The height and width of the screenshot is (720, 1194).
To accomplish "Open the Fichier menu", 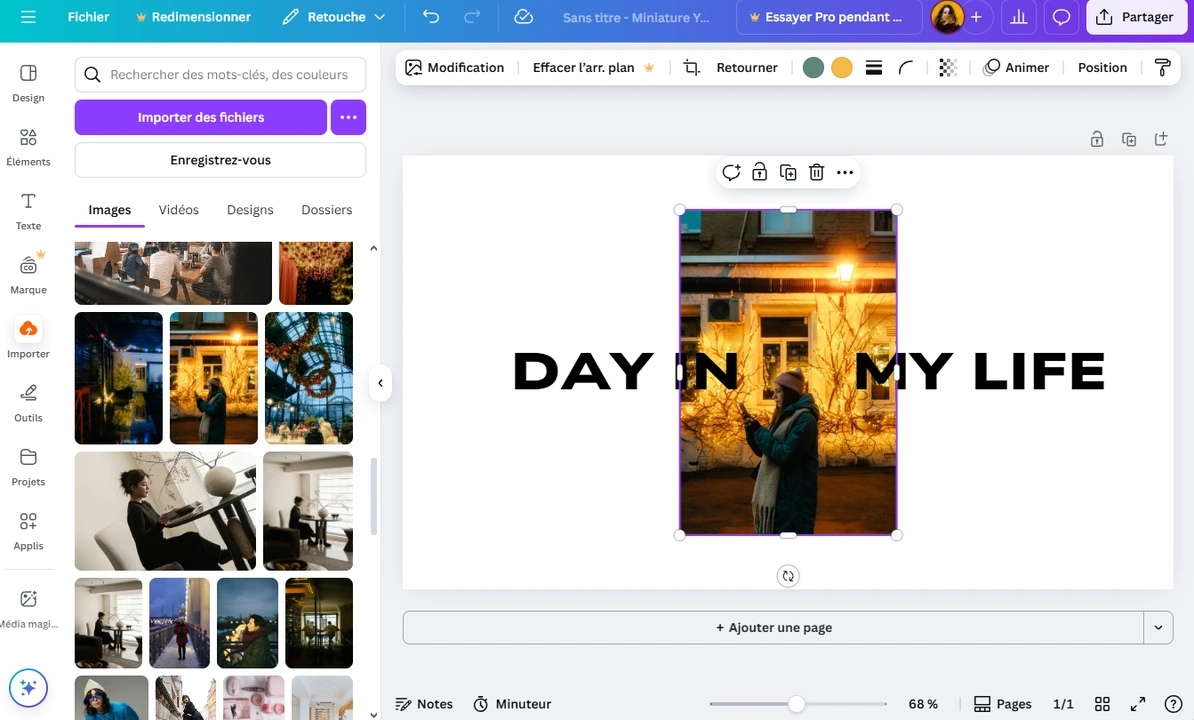I will 88,17.
